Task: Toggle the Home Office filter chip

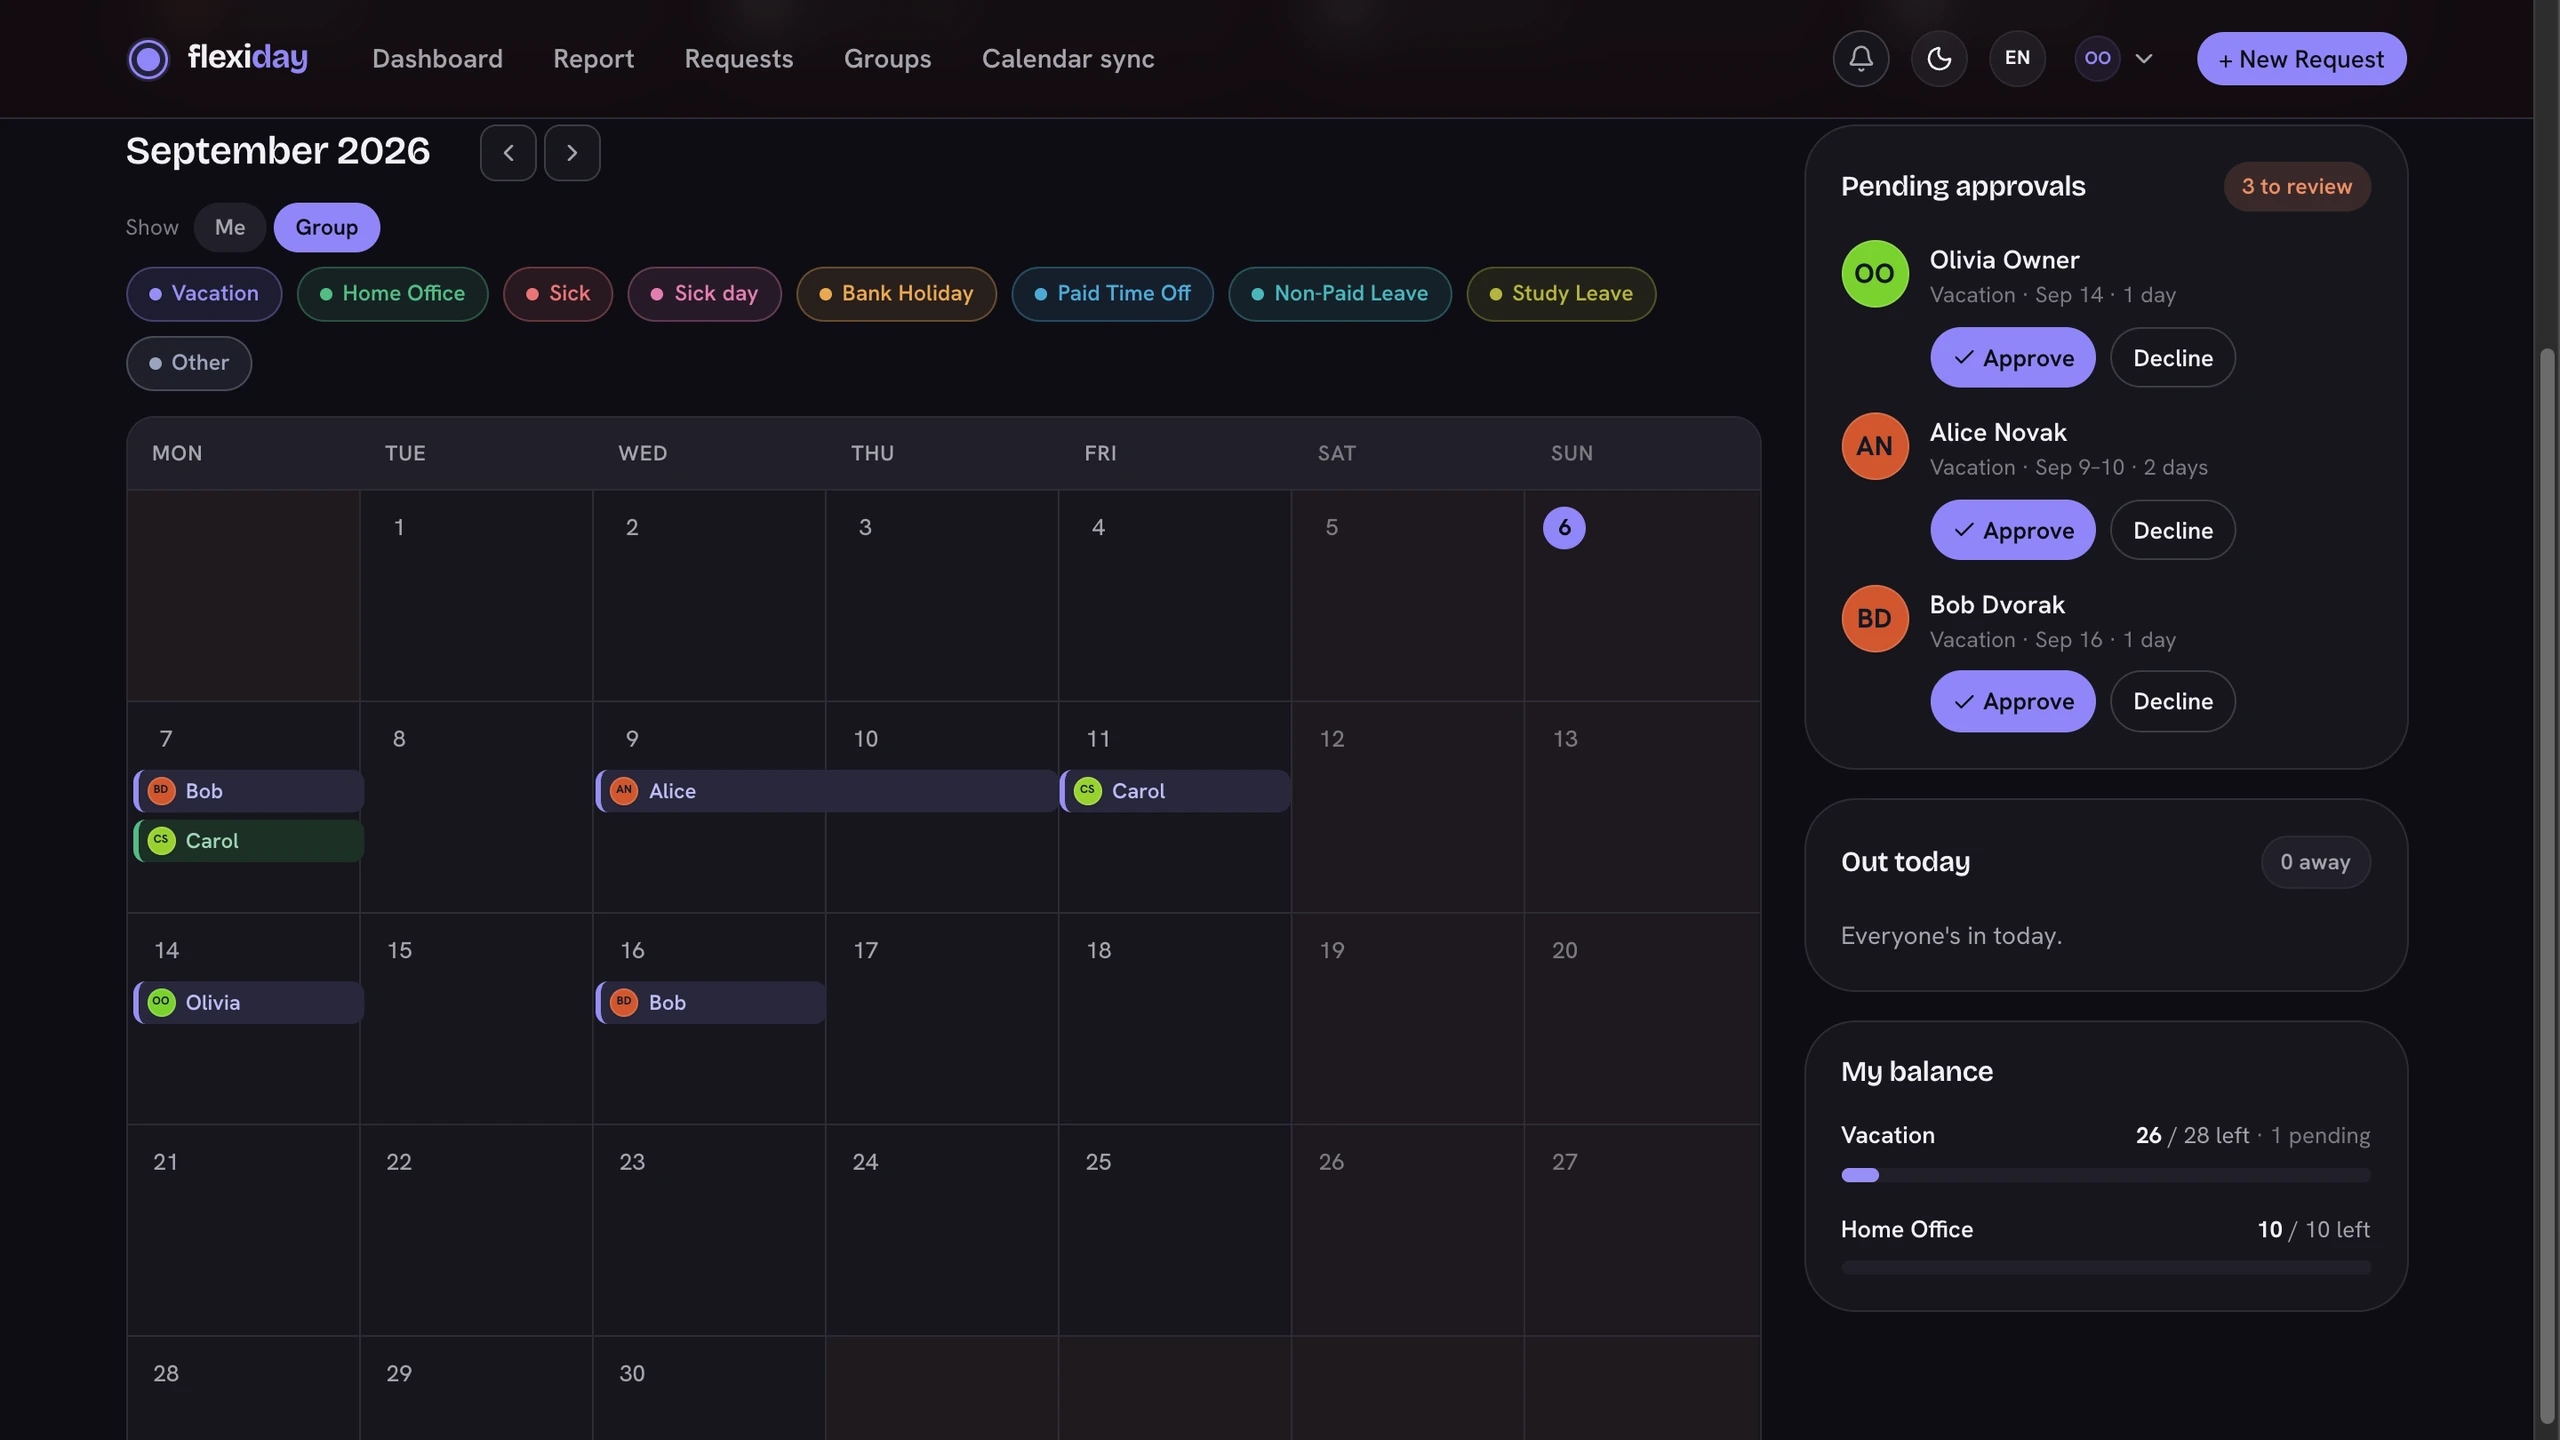Action: [392, 293]
